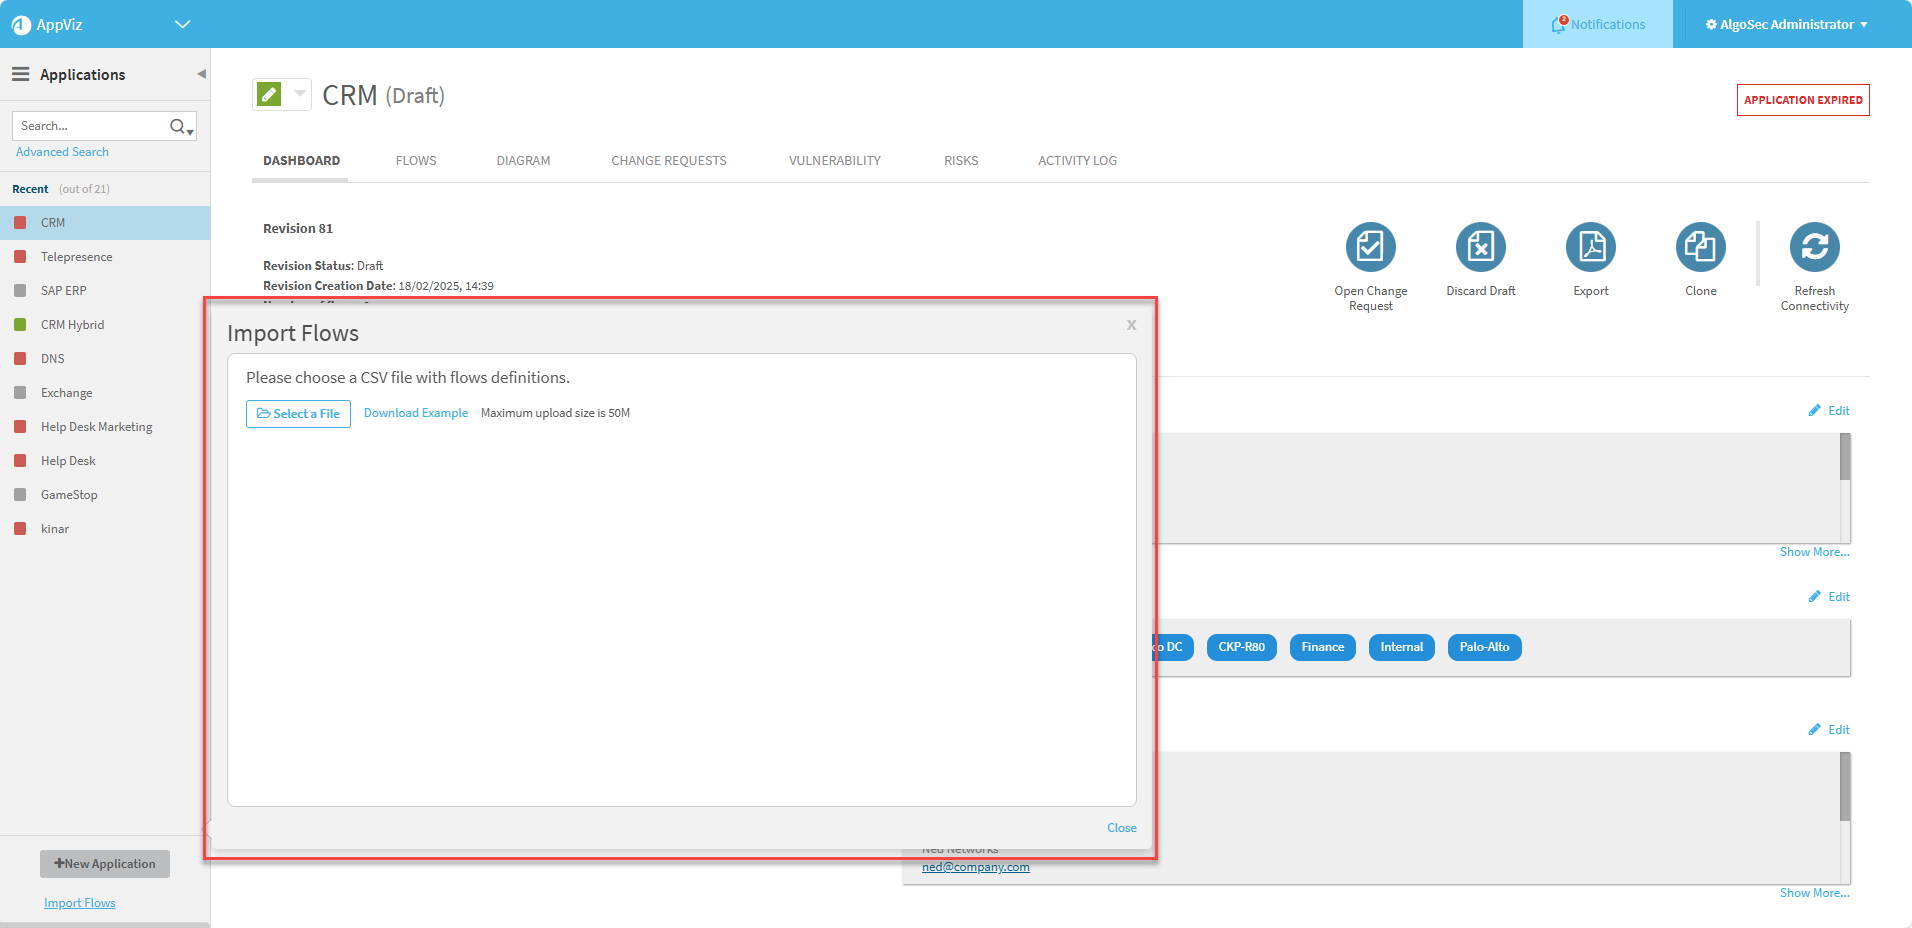Click the Clone application icon
Viewport: 1912px width, 928px height.
coord(1700,247)
